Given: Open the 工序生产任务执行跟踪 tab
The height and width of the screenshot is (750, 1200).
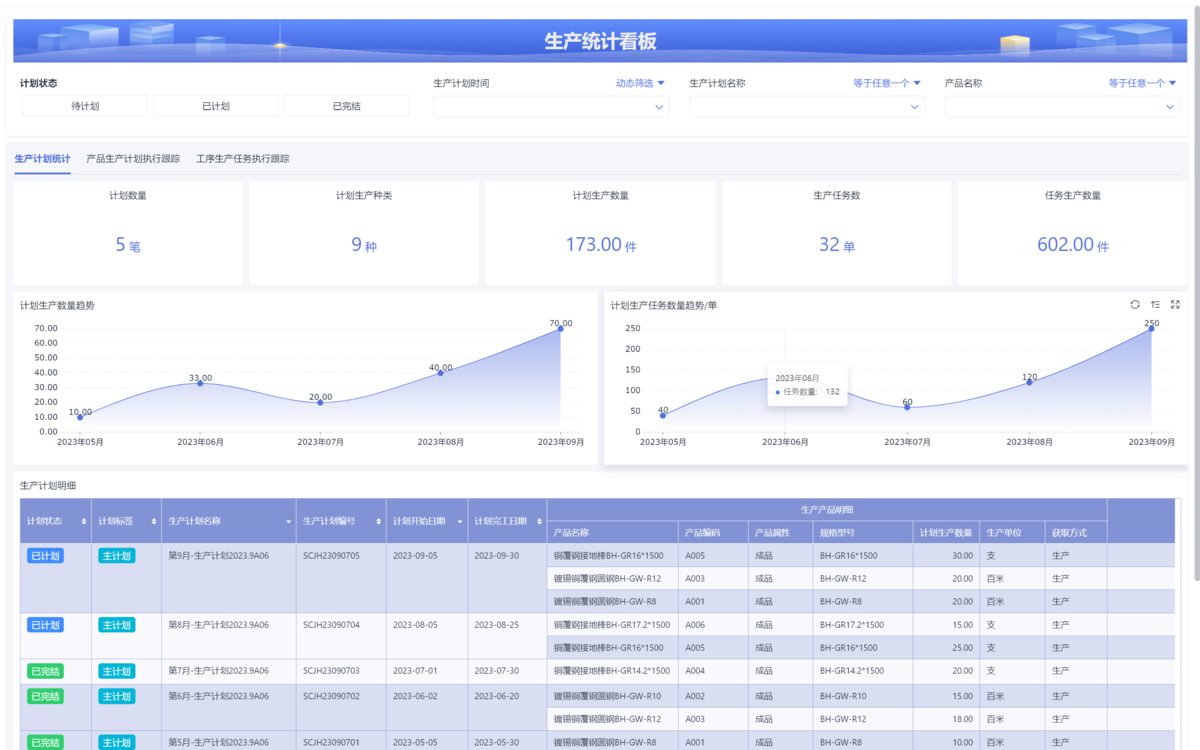Looking at the screenshot, I should pos(243,159).
